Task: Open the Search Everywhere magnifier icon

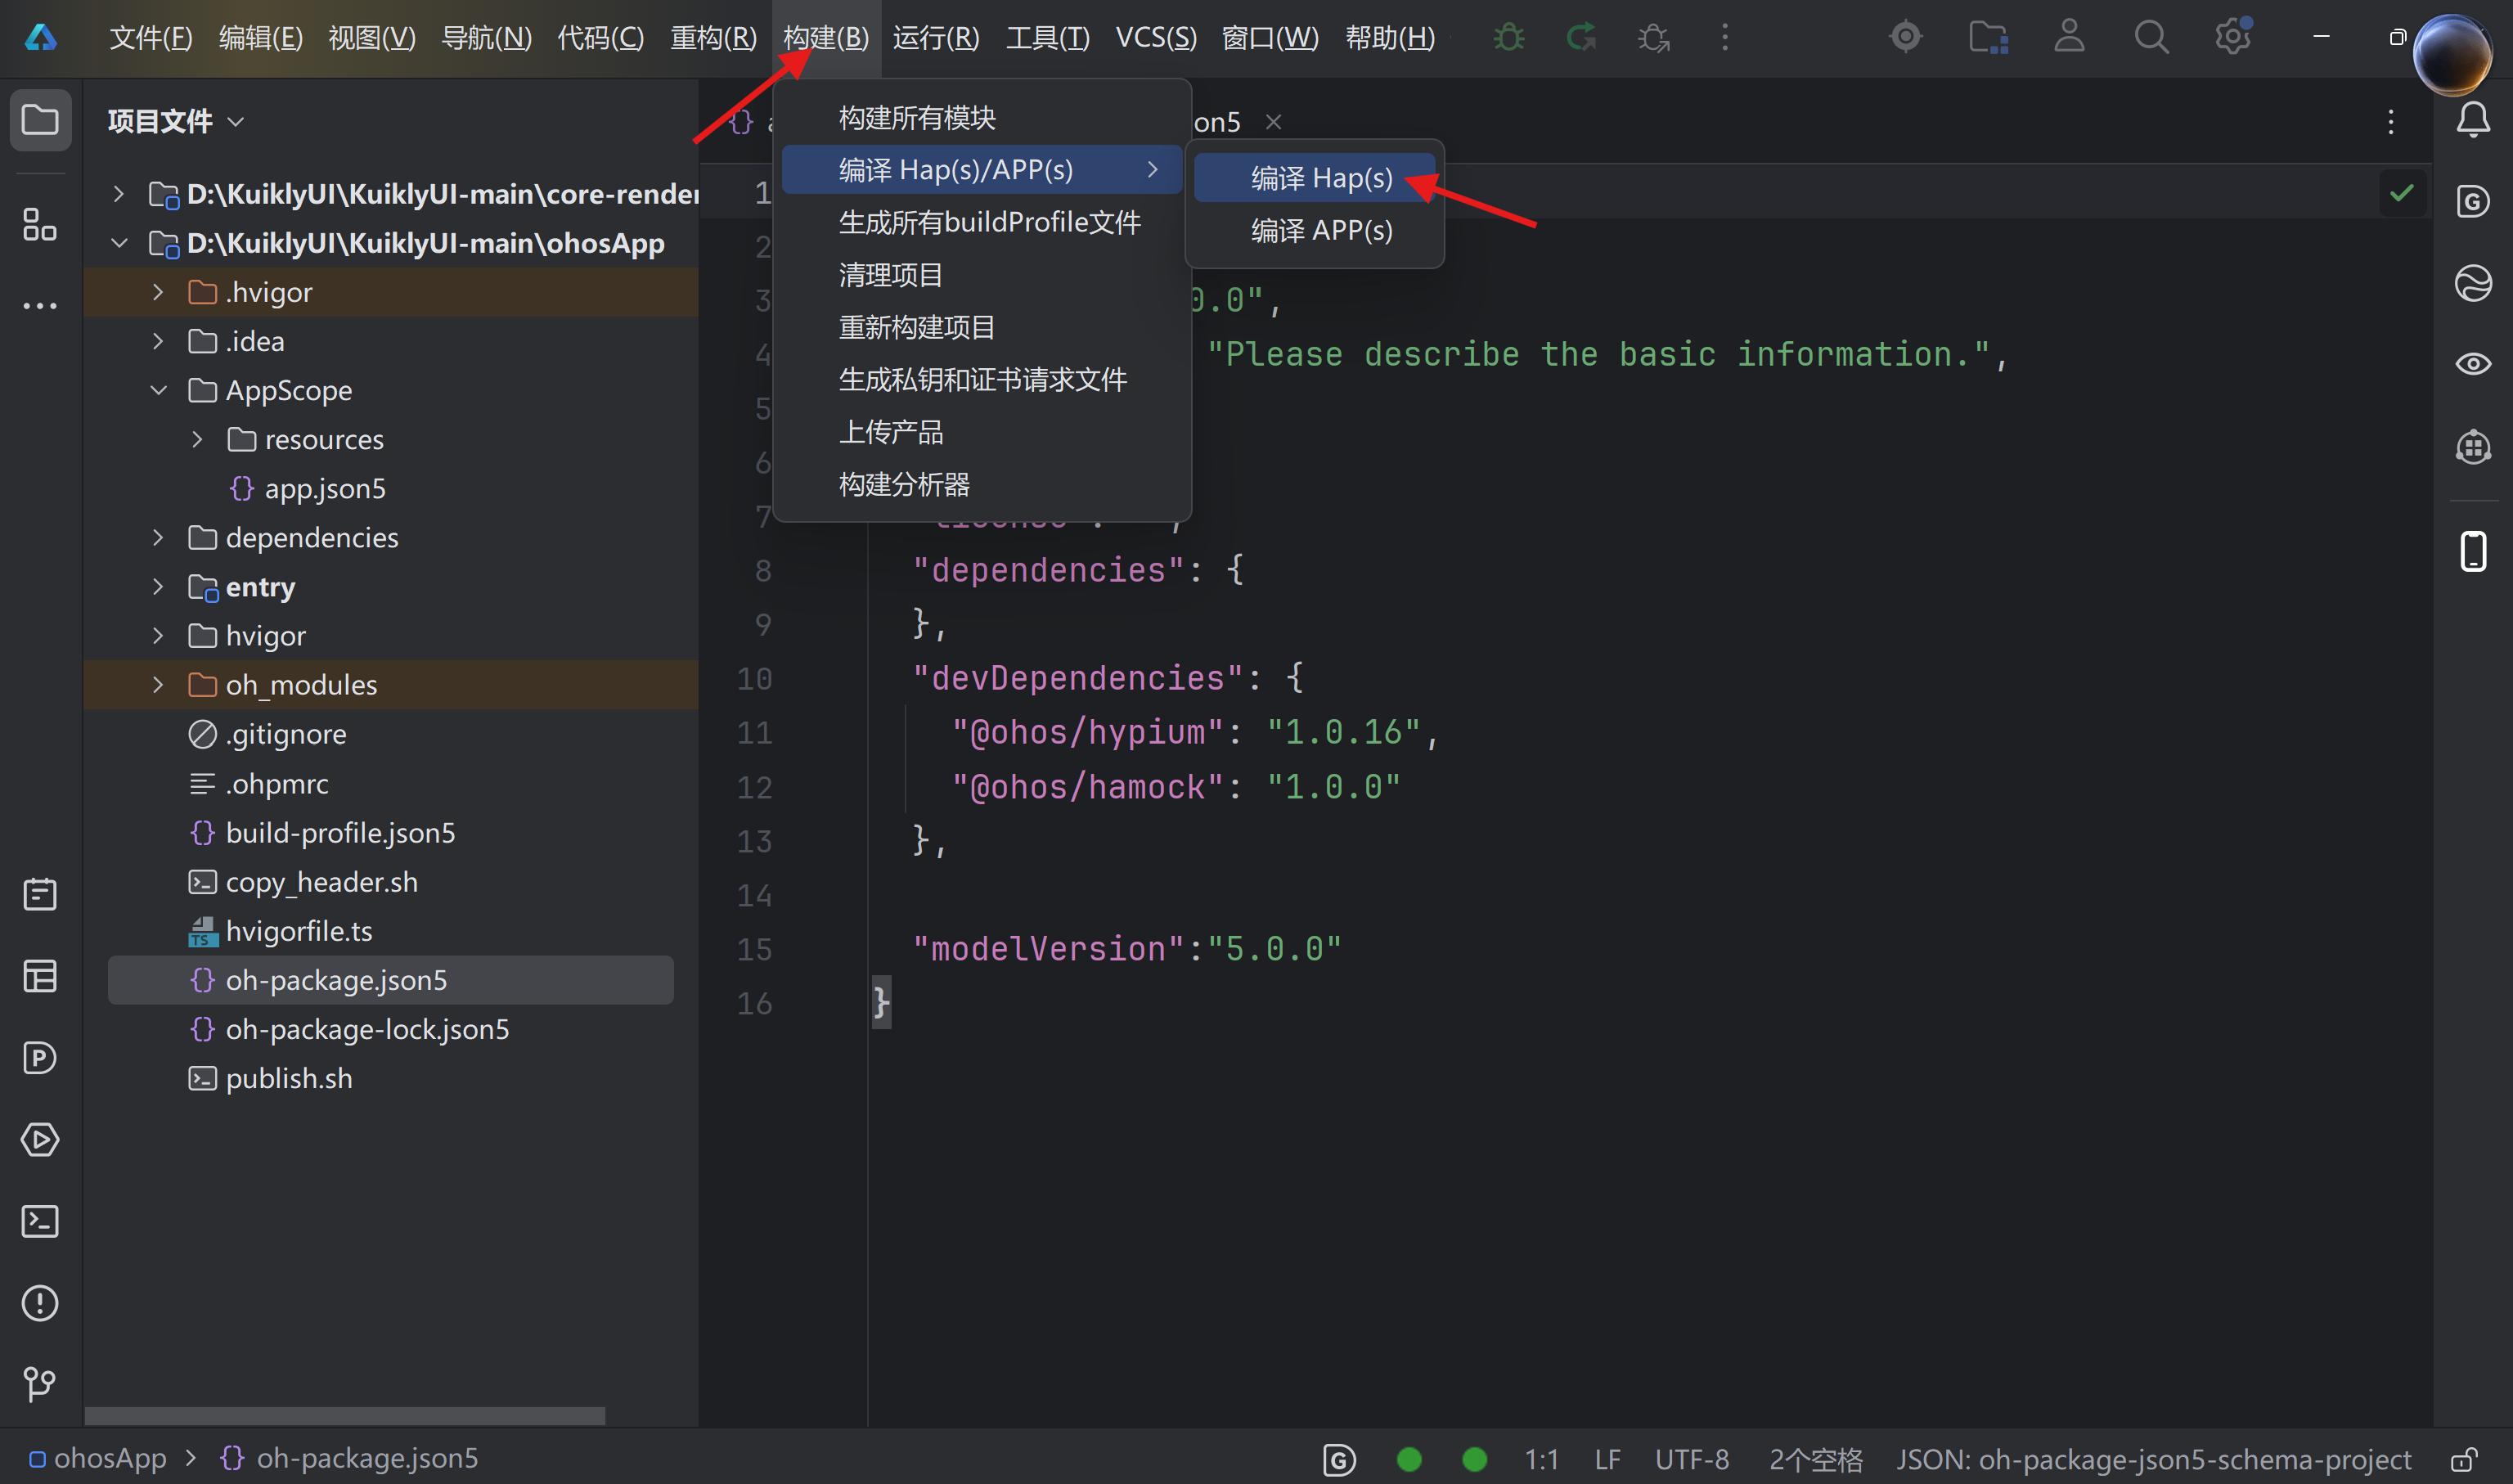Action: click(x=2150, y=38)
